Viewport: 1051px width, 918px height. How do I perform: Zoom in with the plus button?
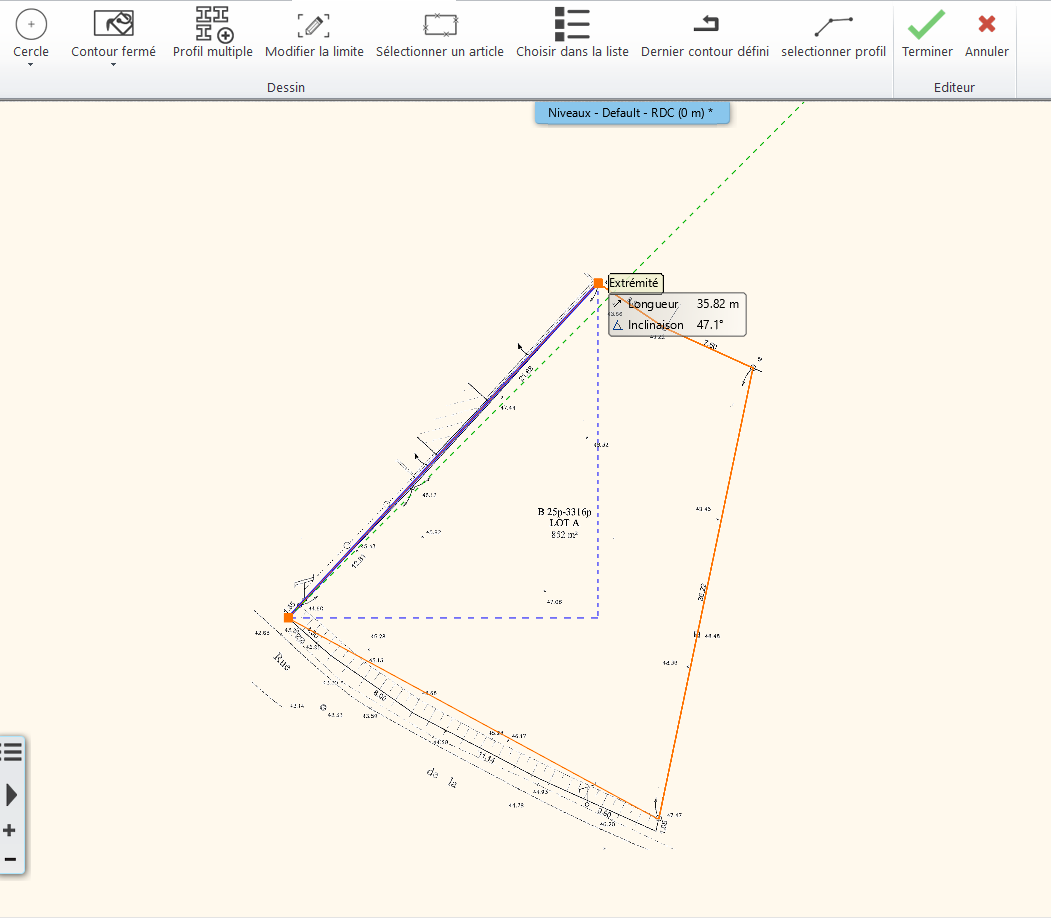(9, 831)
